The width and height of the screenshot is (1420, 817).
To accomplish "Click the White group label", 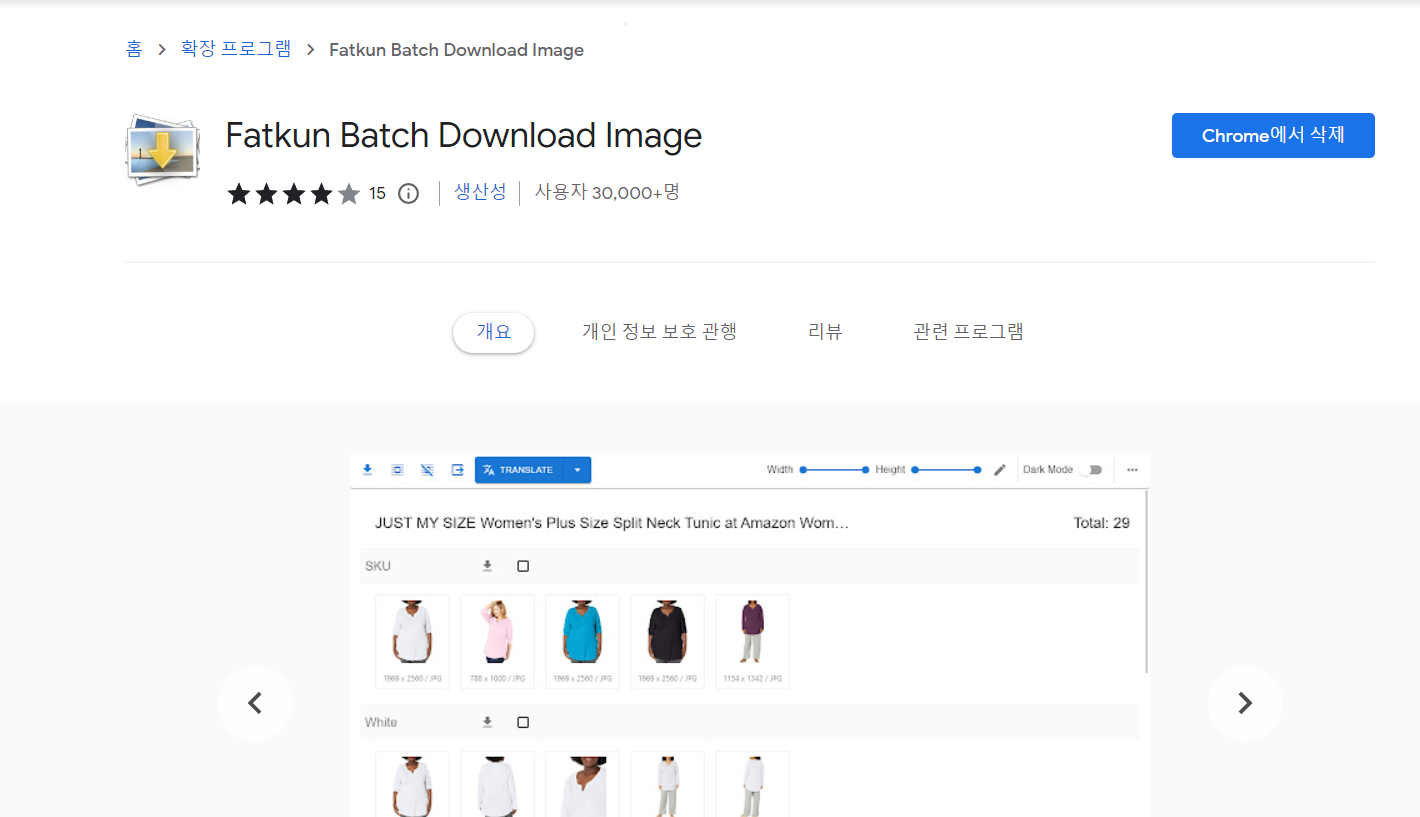I will (381, 722).
